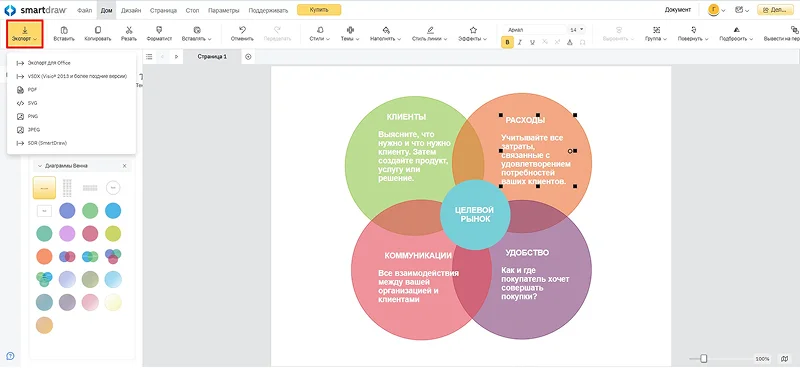Toggle bold B formatting

[x=507, y=42]
